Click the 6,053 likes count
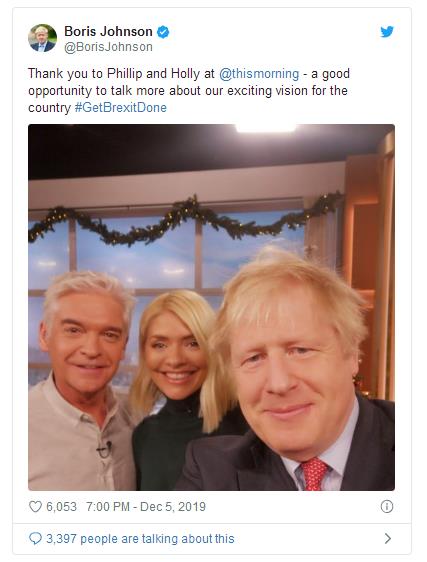The height and width of the screenshot is (562, 427). (61, 506)
